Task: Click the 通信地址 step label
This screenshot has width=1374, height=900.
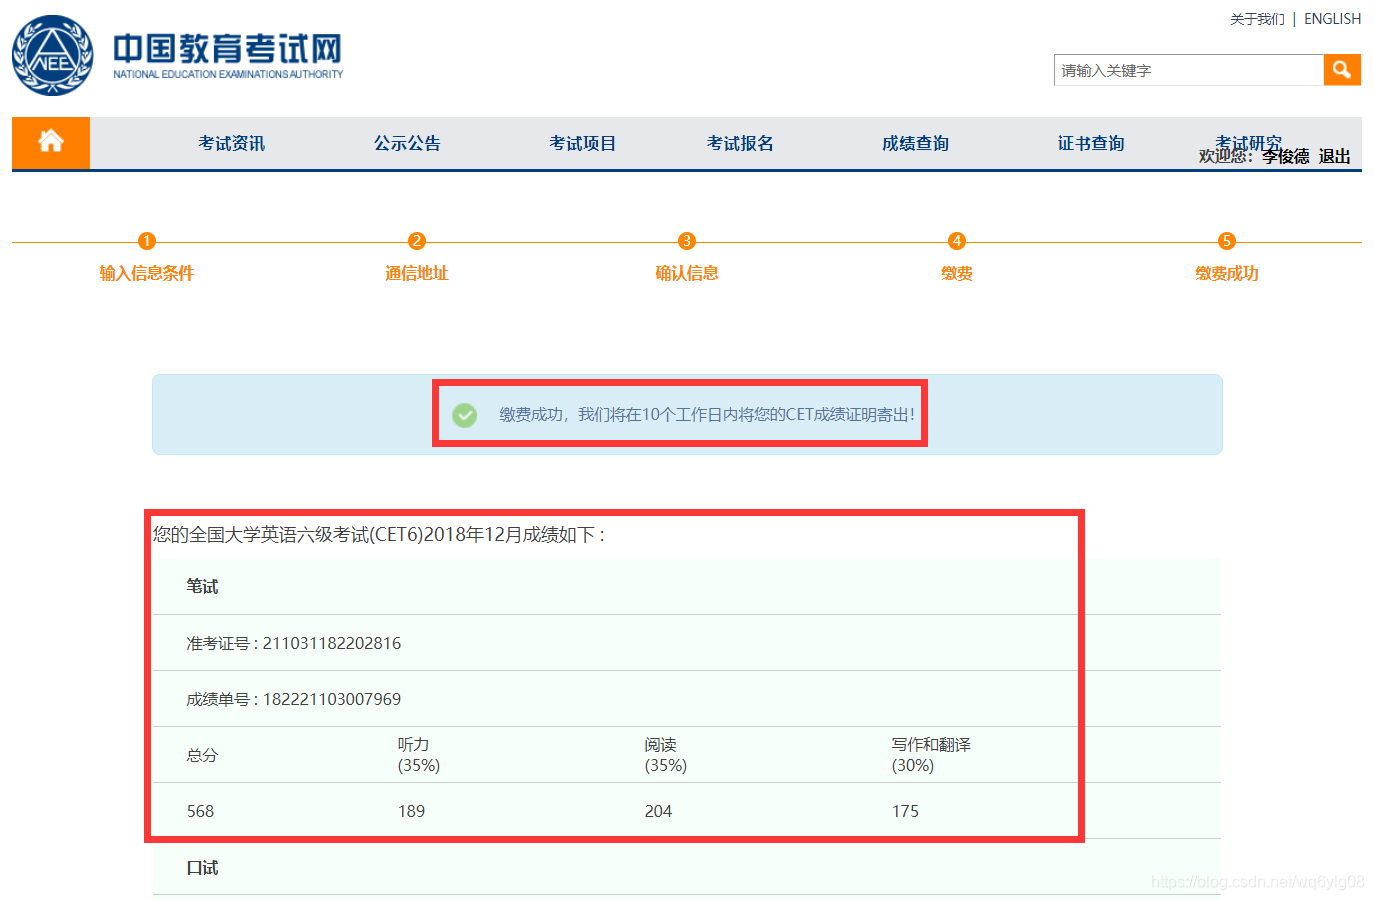Action: pyautogui.click(x=417, y=273)
